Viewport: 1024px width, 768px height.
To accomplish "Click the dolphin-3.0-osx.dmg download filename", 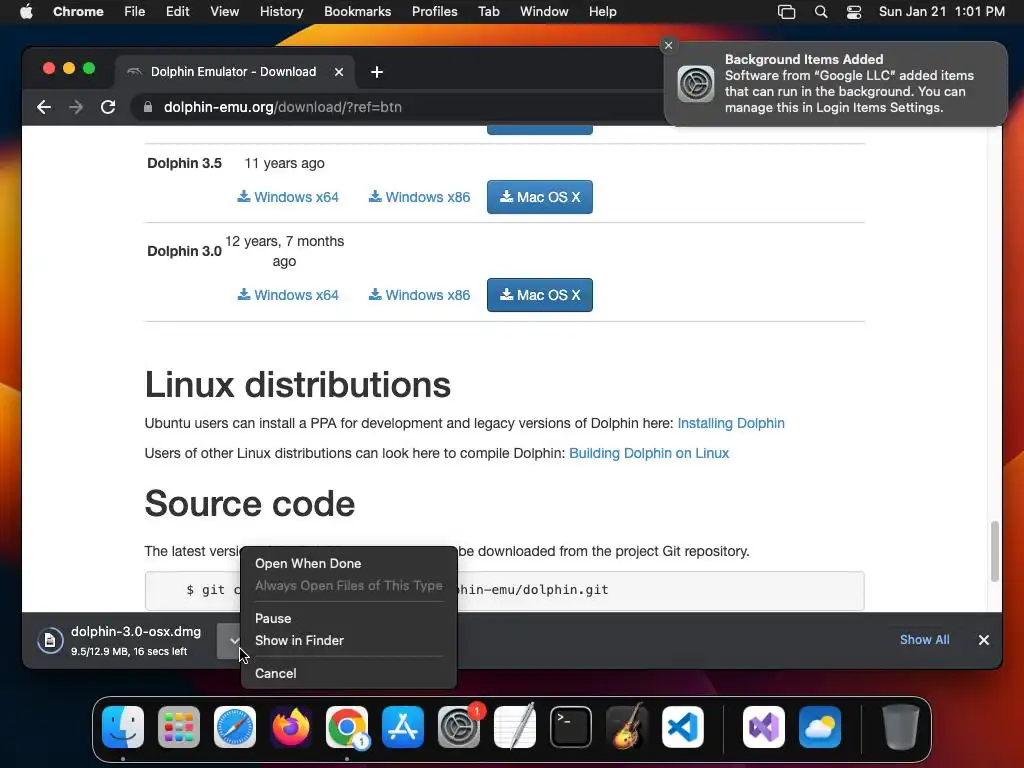I will (136, 632).
